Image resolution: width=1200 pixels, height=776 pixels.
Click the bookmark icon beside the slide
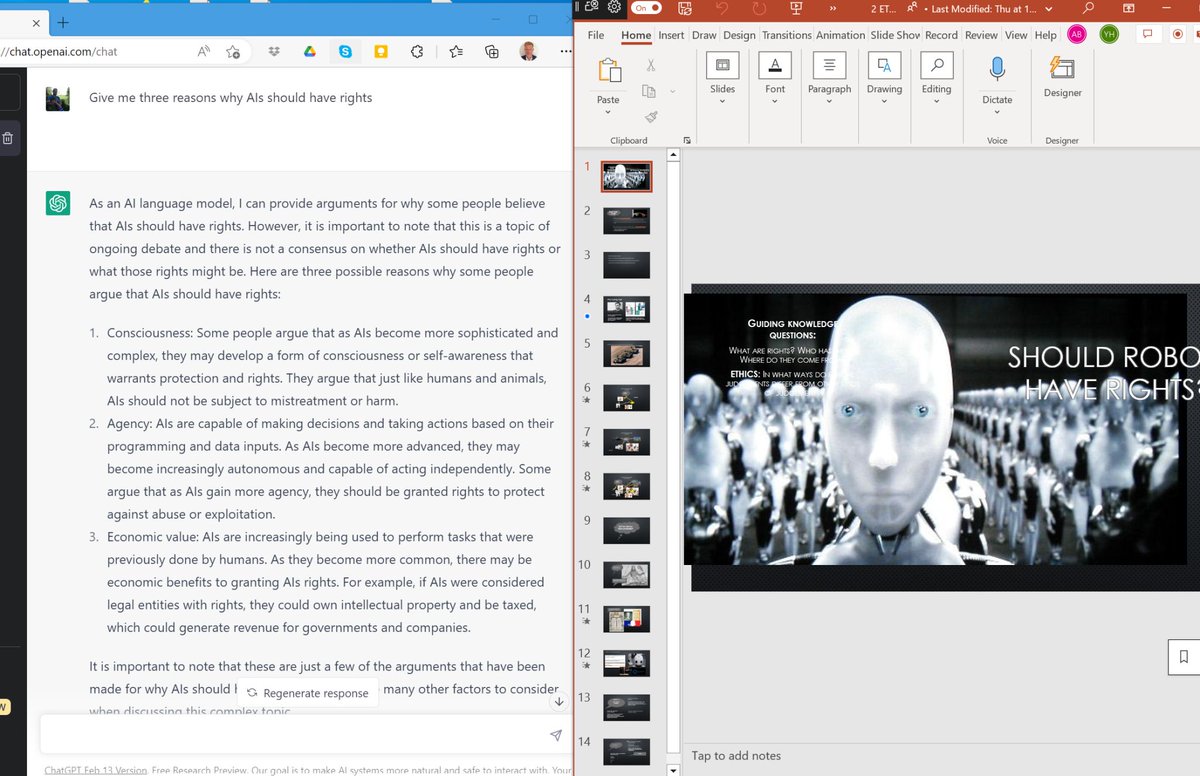click(1184, 656)
